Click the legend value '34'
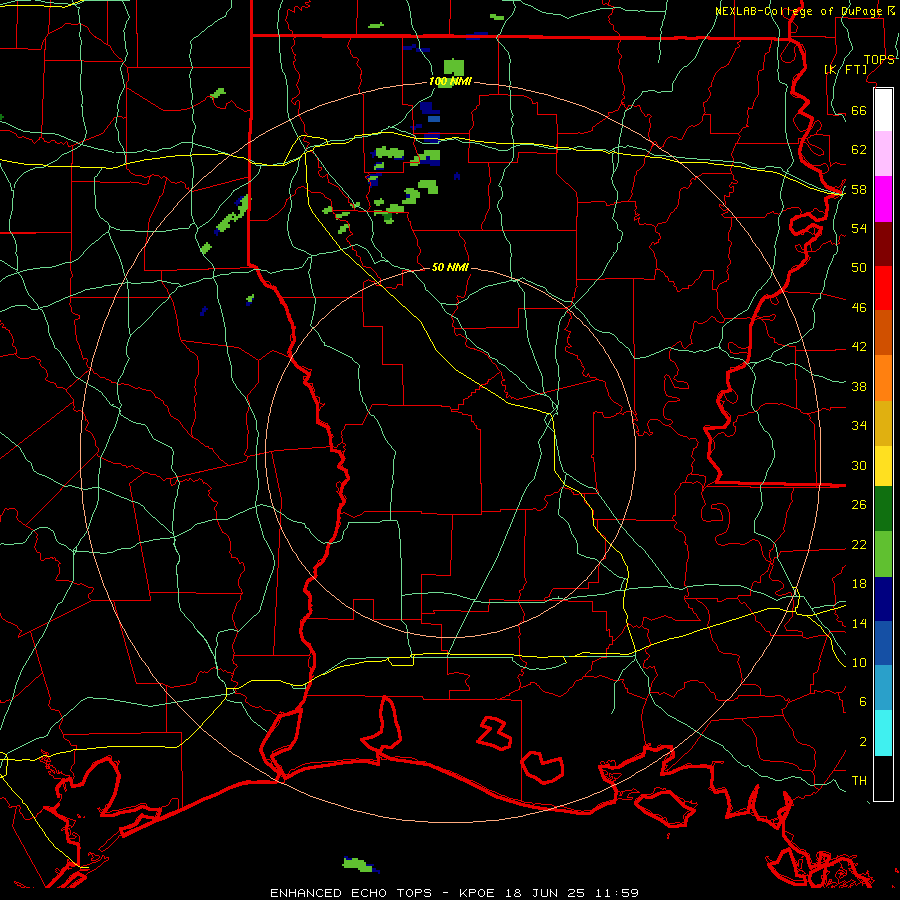900x900 pixels. 859,425
